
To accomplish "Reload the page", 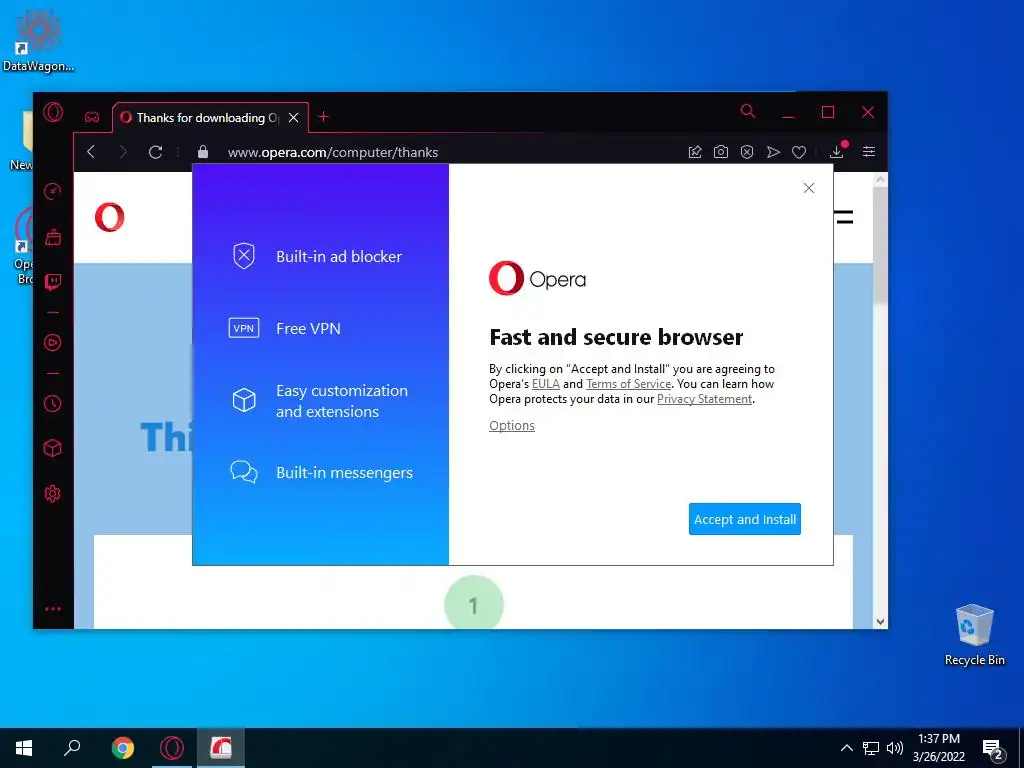I will click(x=155, y=152).
